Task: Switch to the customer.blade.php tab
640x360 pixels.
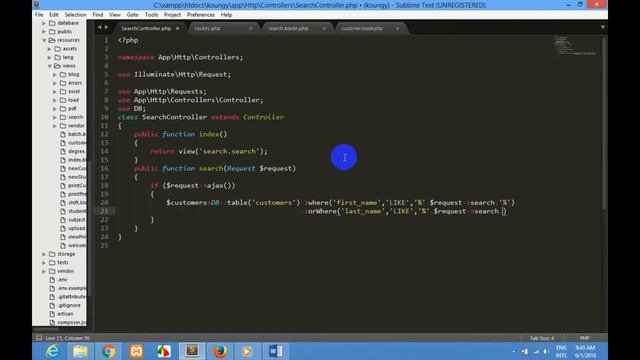Action: pyautogui.click(x=371, y=28)
